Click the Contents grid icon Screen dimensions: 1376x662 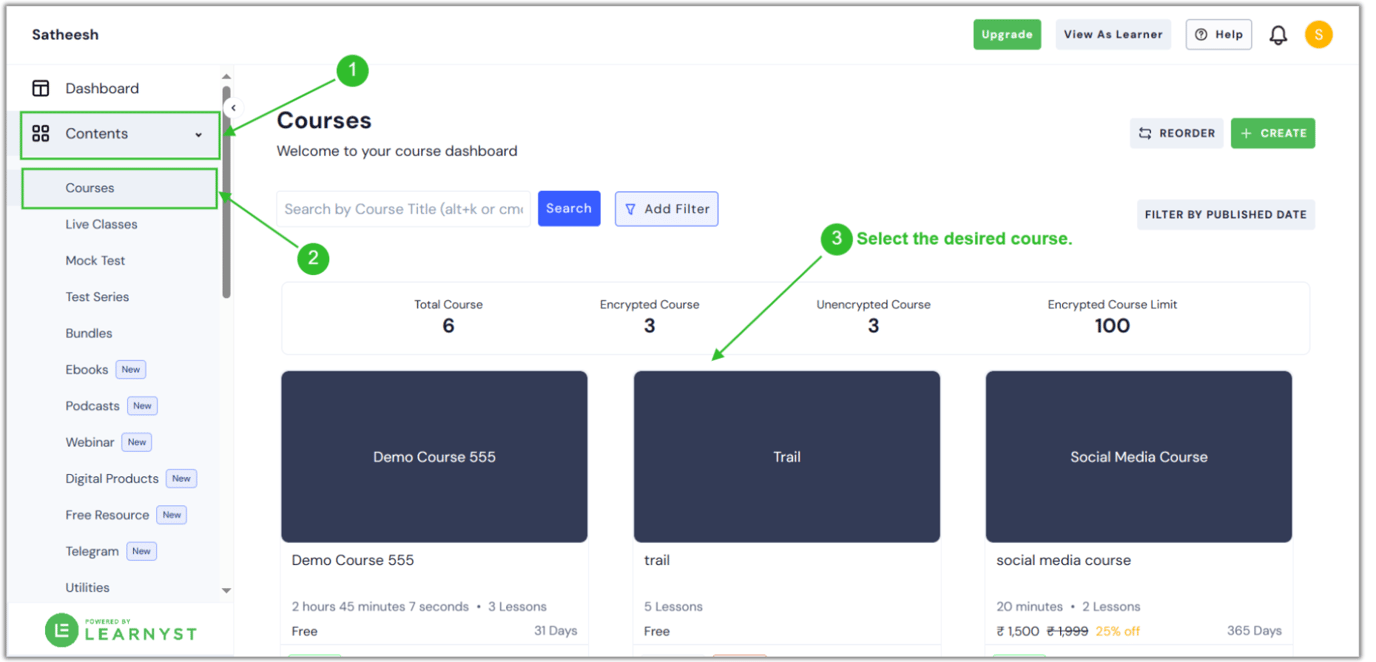tap(40, 133)
